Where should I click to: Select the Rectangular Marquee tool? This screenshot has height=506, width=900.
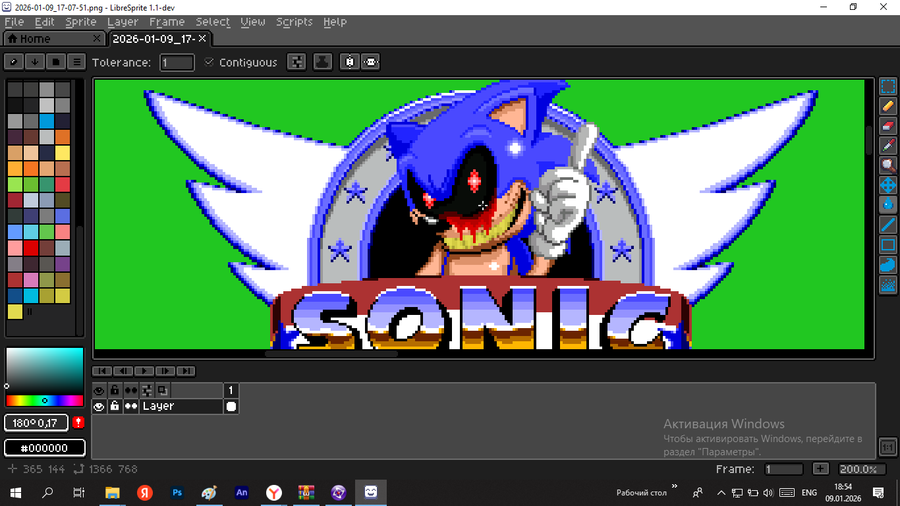pyautogui.click(x=887, y=86)
